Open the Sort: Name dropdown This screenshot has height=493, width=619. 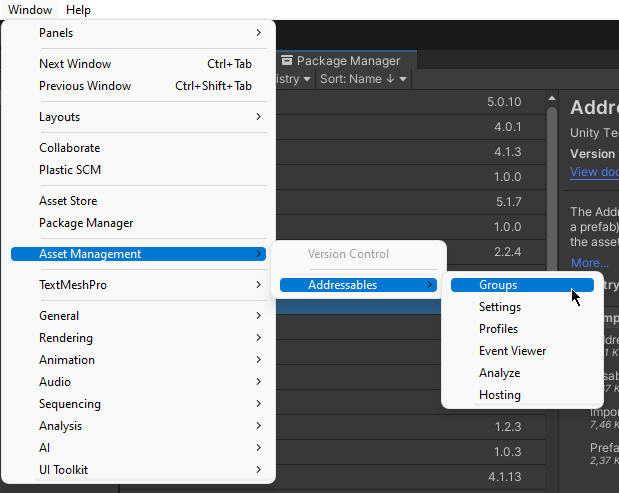[x=363, y=79]
